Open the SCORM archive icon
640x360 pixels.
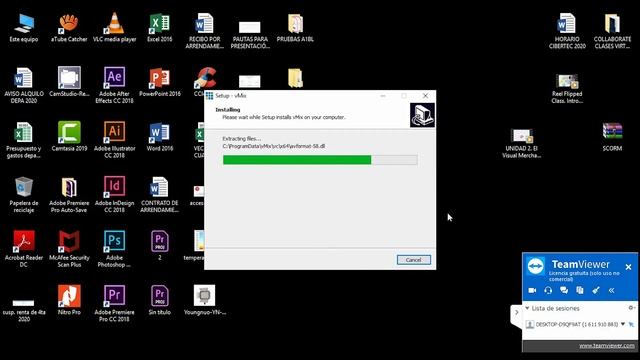[x=612, y=136]
